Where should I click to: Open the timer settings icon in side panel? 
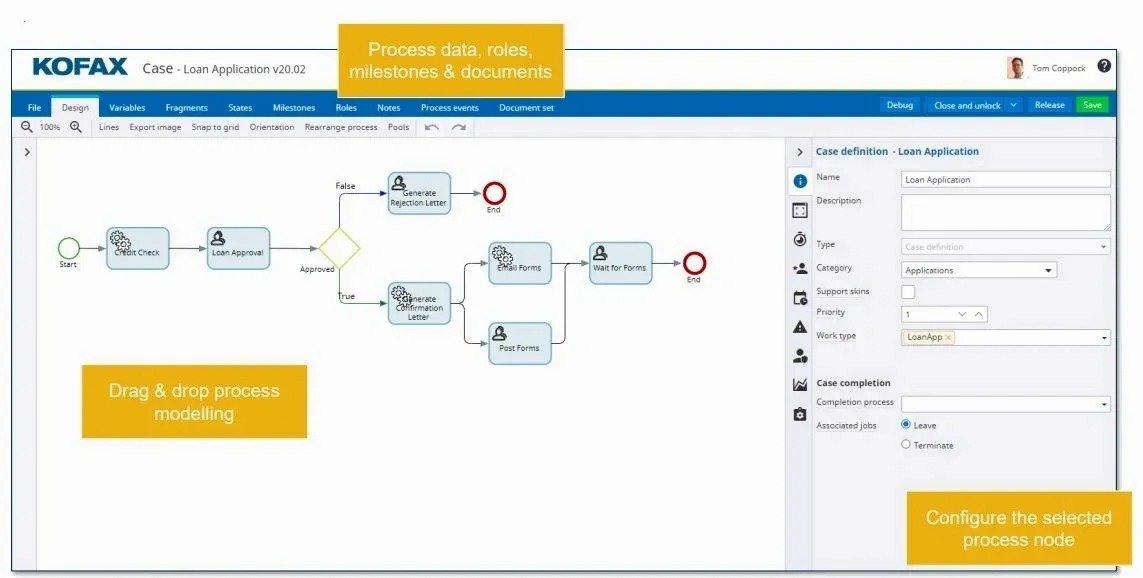point(800,239)
